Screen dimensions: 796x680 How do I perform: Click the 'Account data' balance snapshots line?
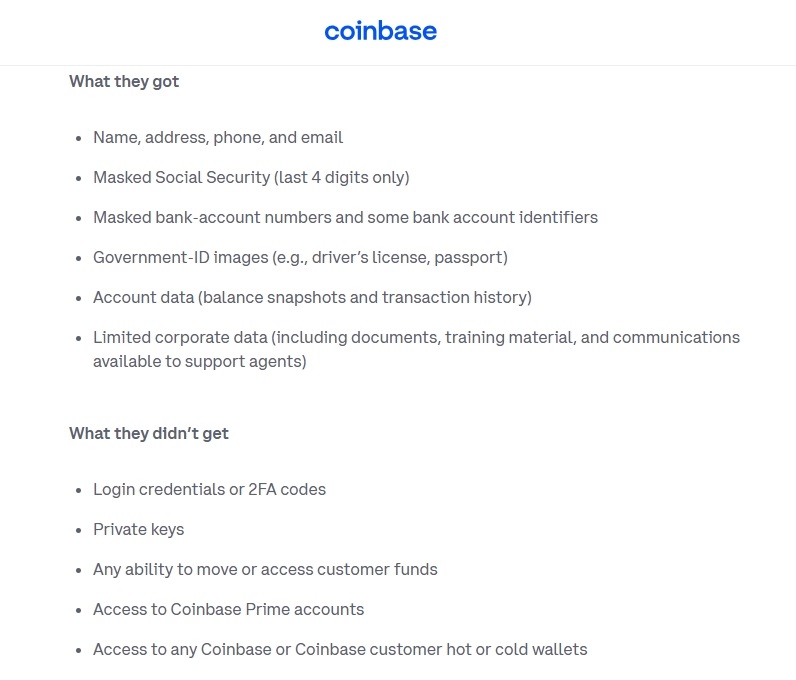pos(312,297)
